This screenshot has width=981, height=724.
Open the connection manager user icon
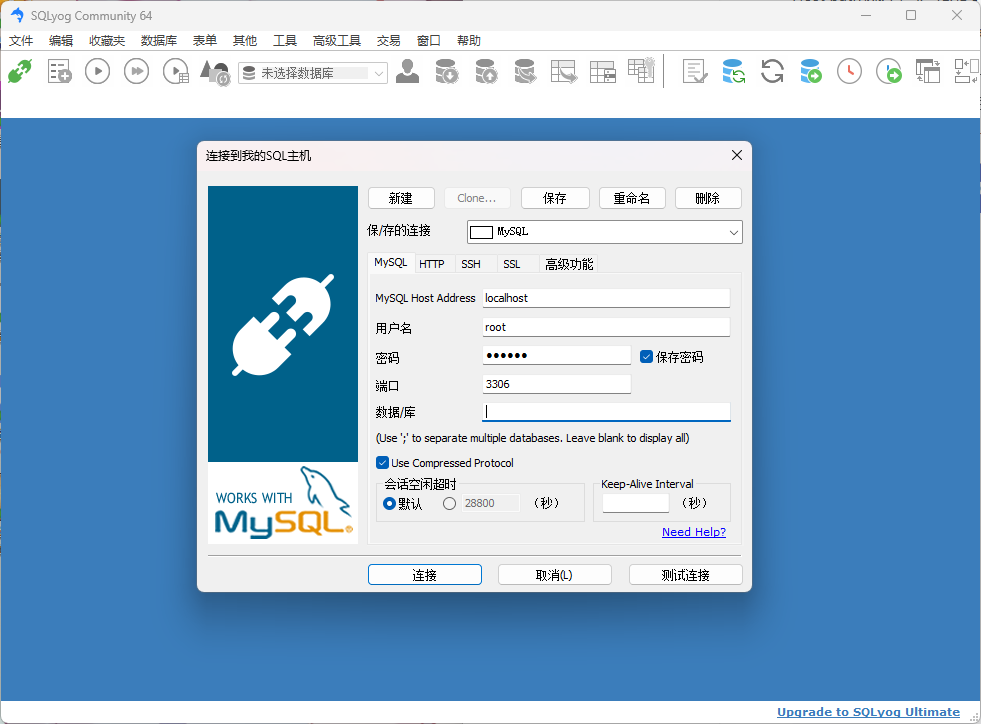[407, 71]
